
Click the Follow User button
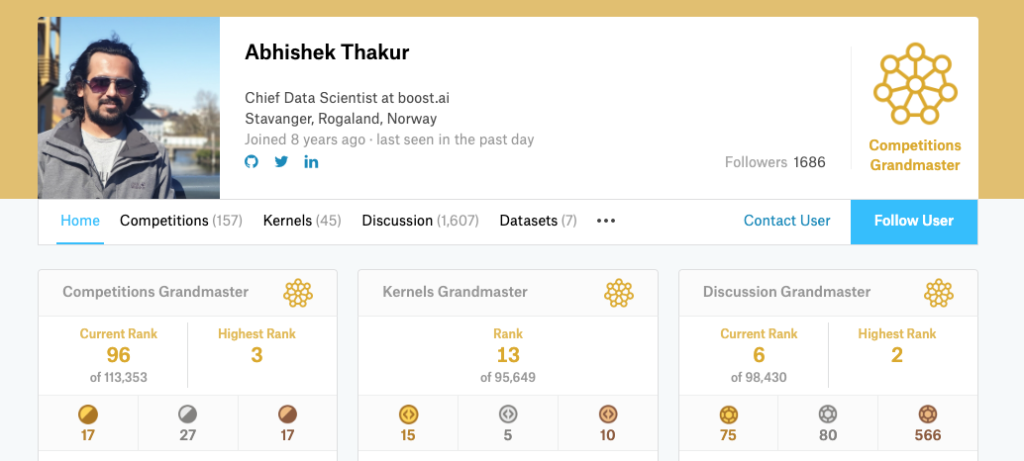pos(914,221)
